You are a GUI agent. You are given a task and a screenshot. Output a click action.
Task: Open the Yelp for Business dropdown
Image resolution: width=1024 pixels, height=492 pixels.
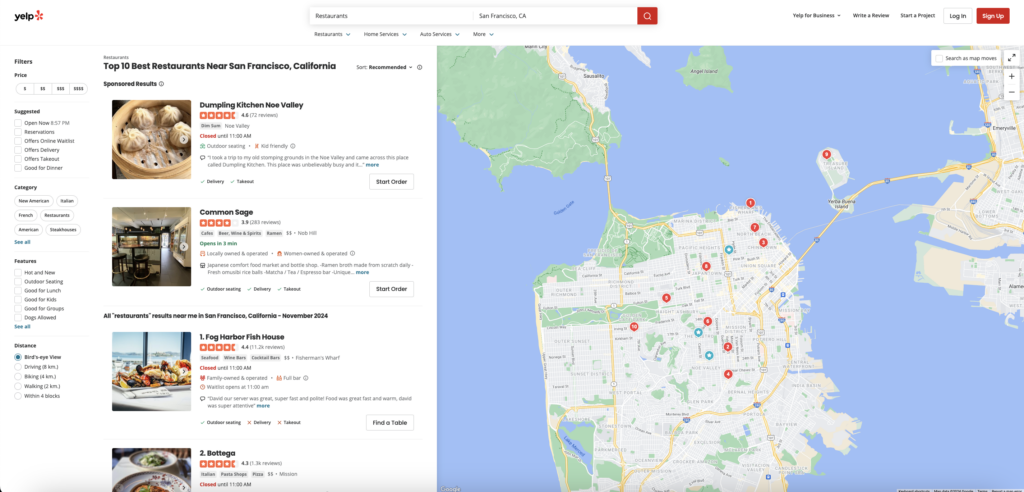tap(816, 16)
